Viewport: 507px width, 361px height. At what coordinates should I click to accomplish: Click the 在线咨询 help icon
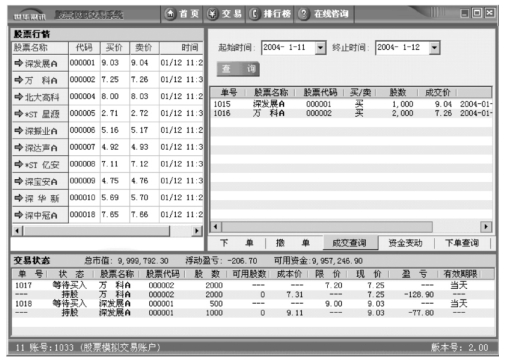303,14
